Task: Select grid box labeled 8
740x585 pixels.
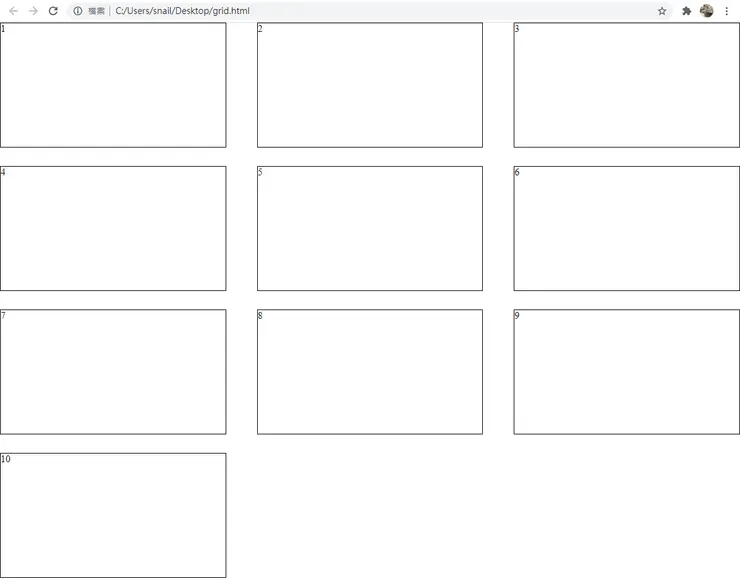Action: pos(370,372)
